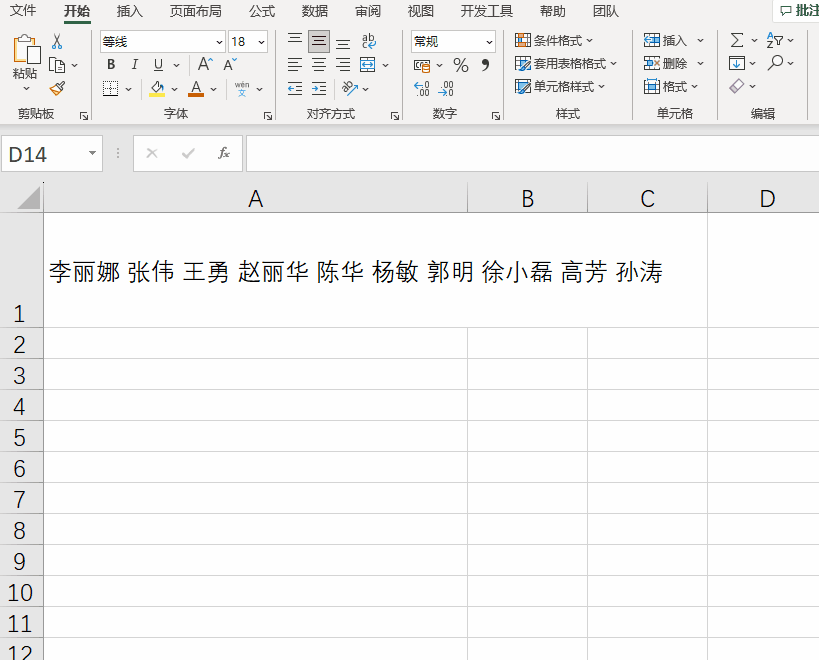The width and height of the screenshot is (819, 660).
Task: Open 条件格式 menu
Action: click(554, 40)
